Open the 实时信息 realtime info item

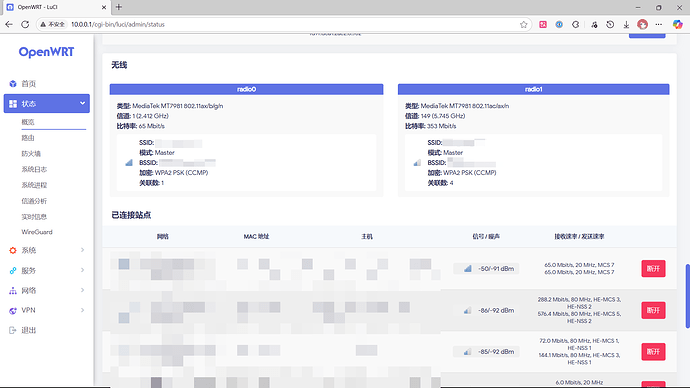34,216
